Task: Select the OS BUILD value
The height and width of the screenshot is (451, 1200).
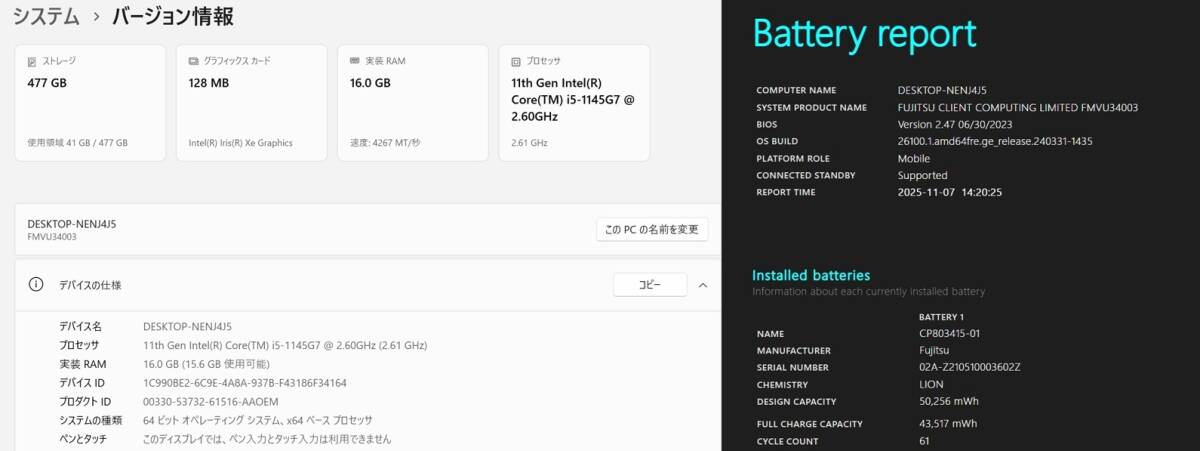Action: pos(995,141)
